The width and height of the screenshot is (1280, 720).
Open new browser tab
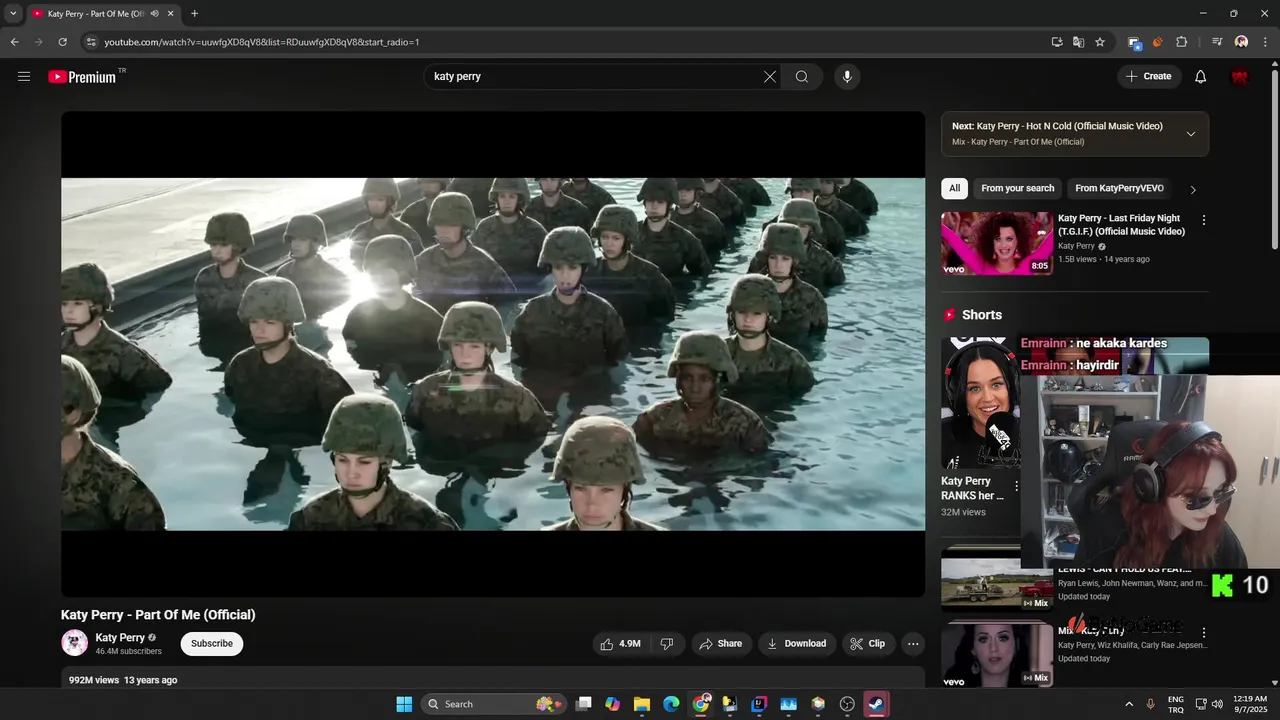pos(194,14)
